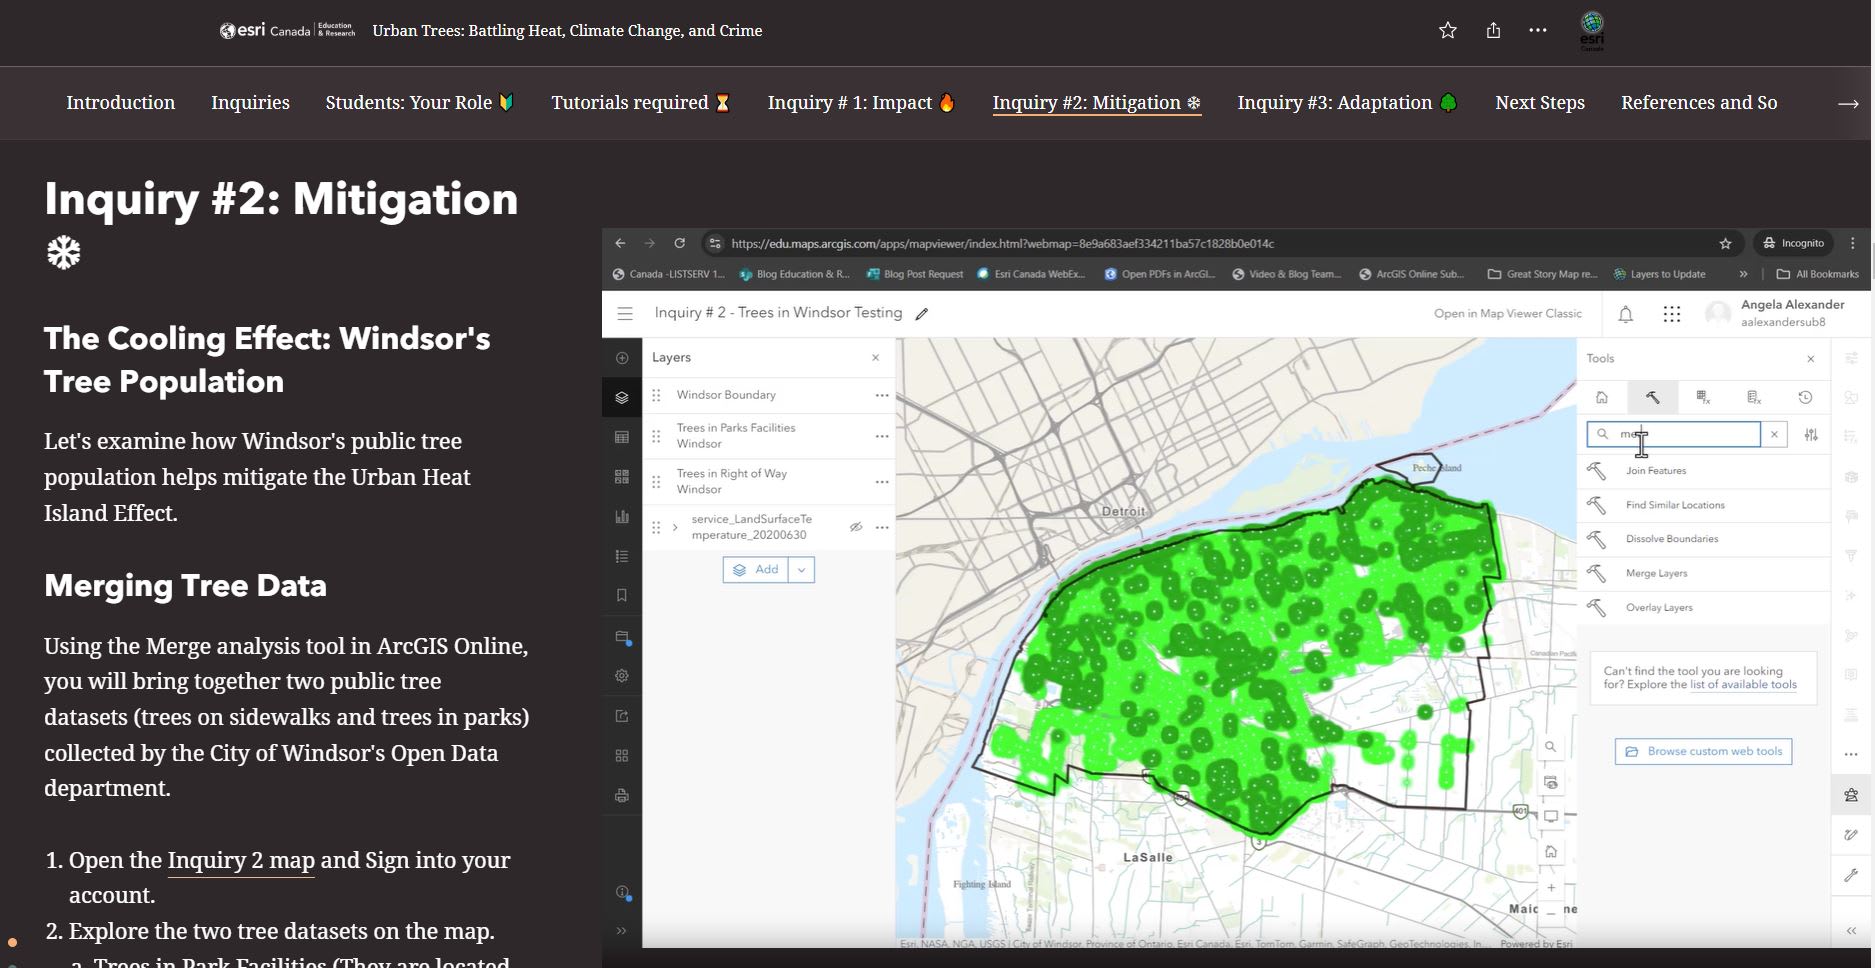The width and height of the screenshot is (1875, 968).
Task: Choose the Join Features tool
Action: click(1704, 471)
